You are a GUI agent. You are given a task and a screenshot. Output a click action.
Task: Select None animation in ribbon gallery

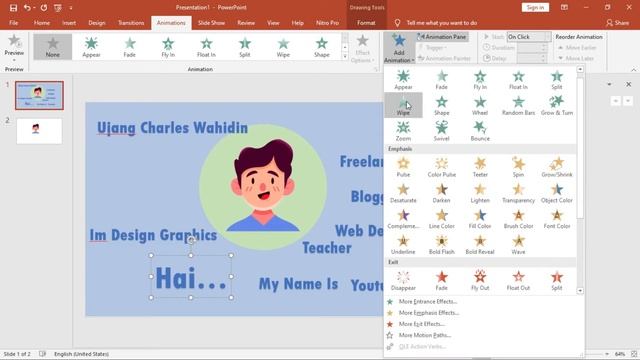(53, 47)
